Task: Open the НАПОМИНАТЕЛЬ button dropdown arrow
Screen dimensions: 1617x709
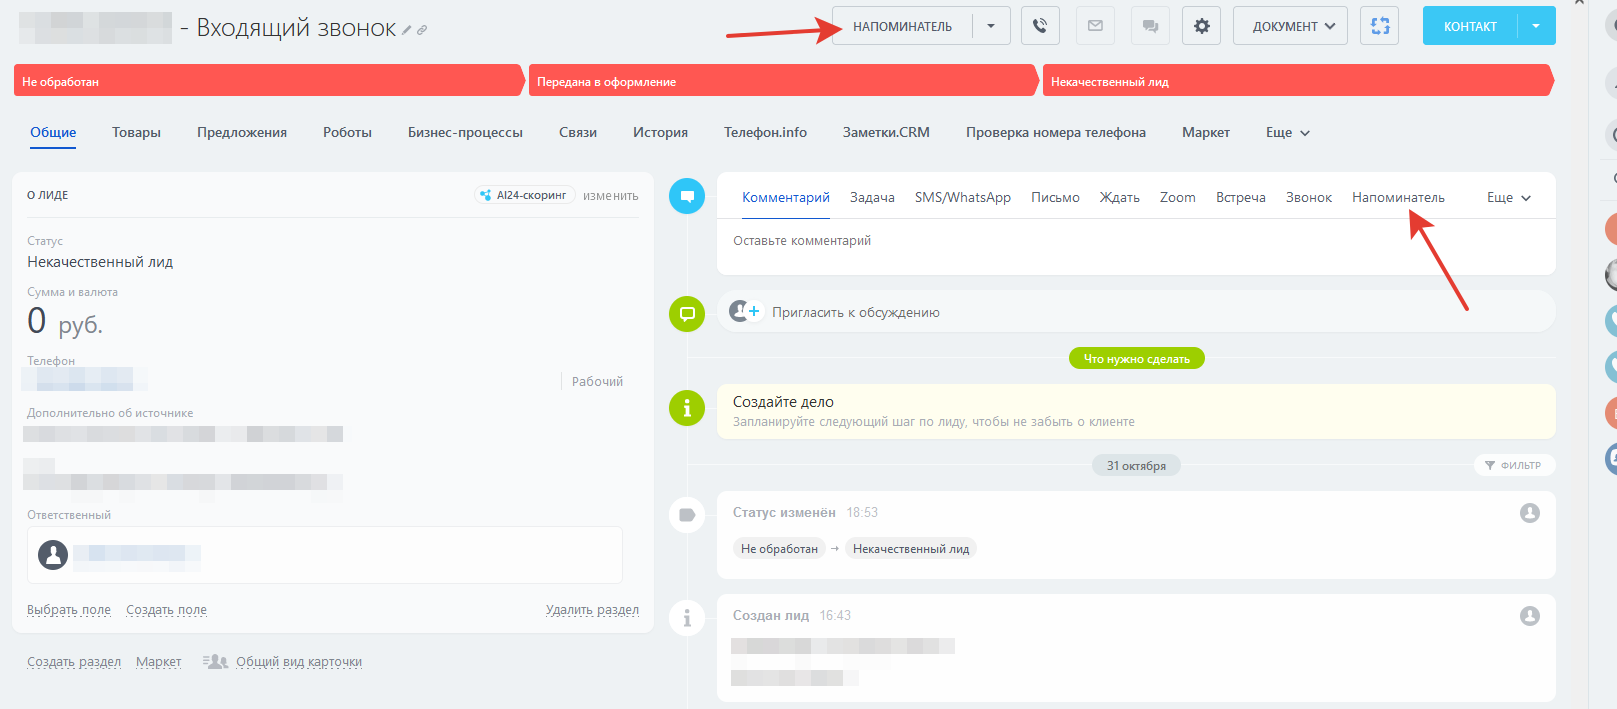Action: pos(991,26)
